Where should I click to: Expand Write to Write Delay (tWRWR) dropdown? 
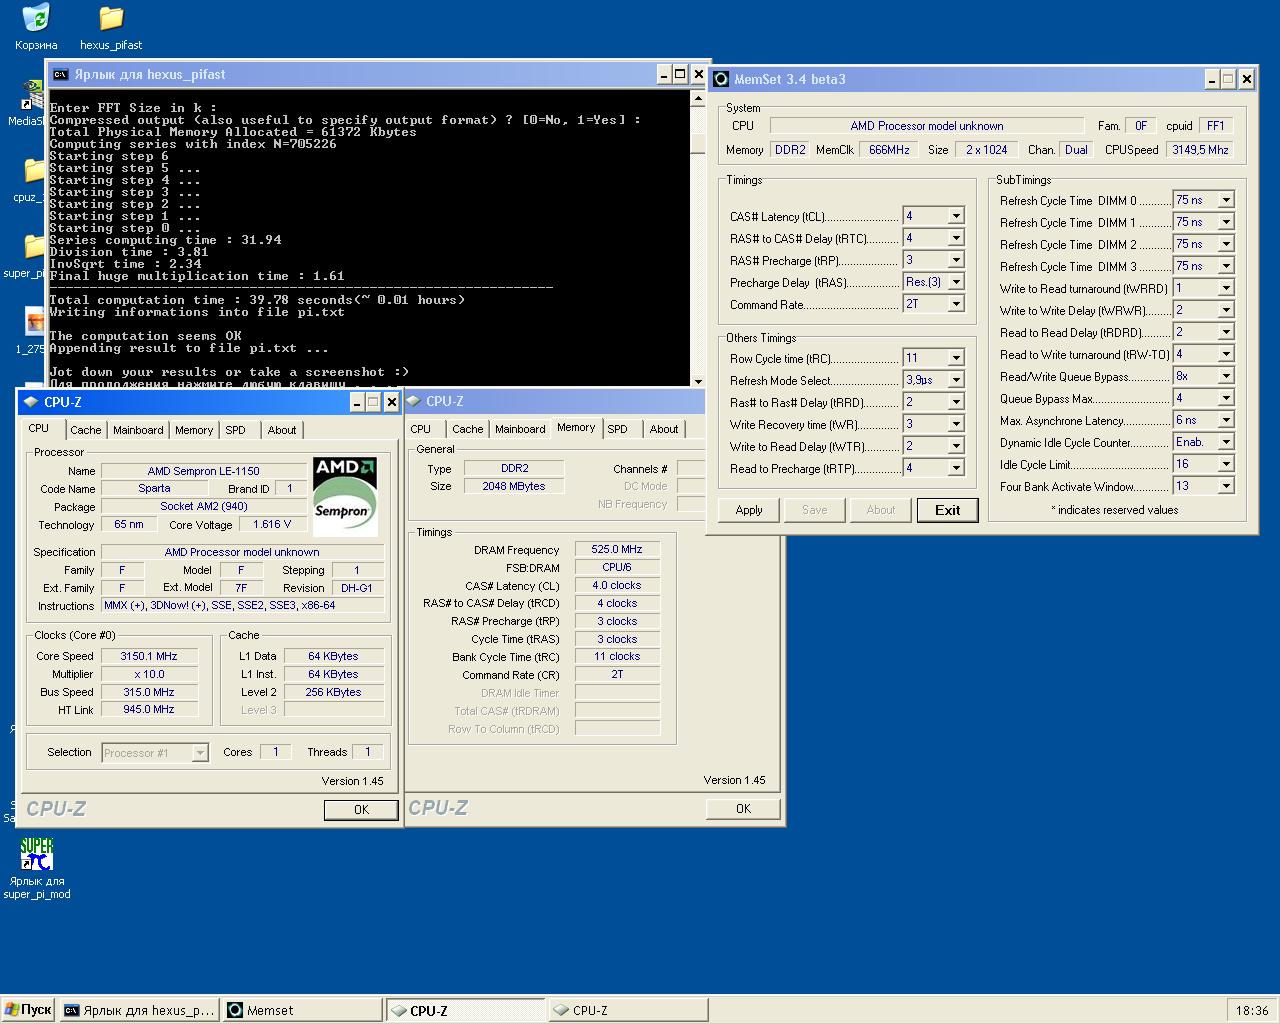[x=1226, y=310]
